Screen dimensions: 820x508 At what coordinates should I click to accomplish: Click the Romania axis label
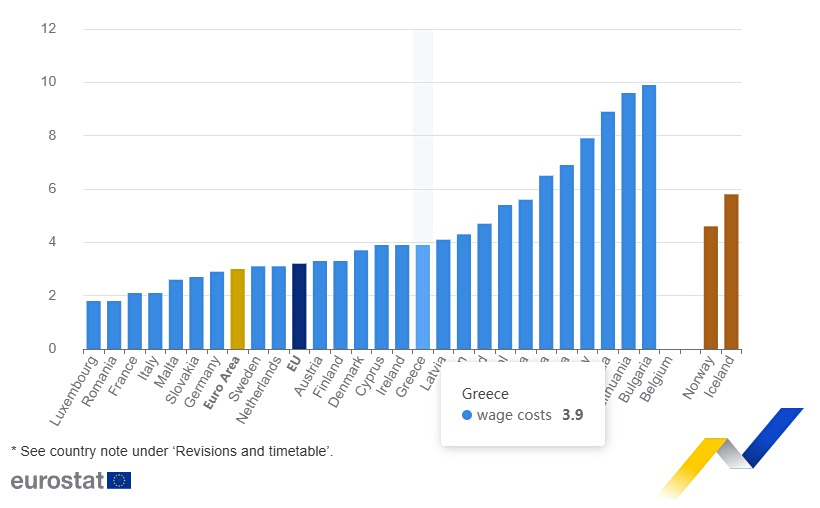(99, 381)
